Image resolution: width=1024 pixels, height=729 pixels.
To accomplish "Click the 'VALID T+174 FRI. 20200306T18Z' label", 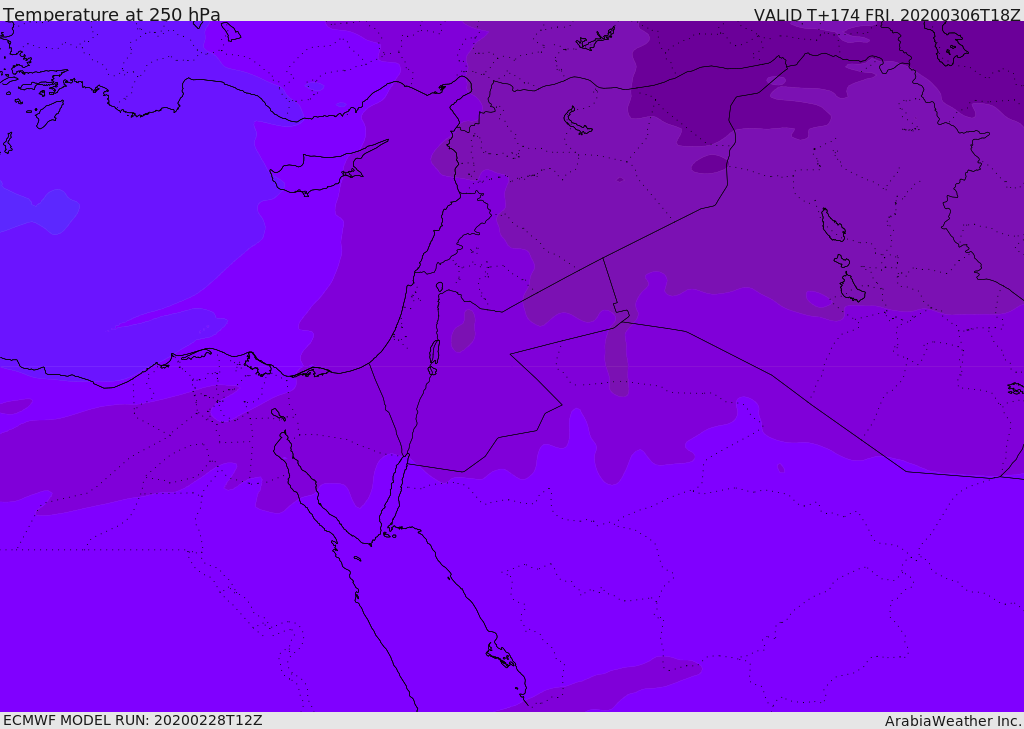I will pyautogui.click(x=886, y=15).
